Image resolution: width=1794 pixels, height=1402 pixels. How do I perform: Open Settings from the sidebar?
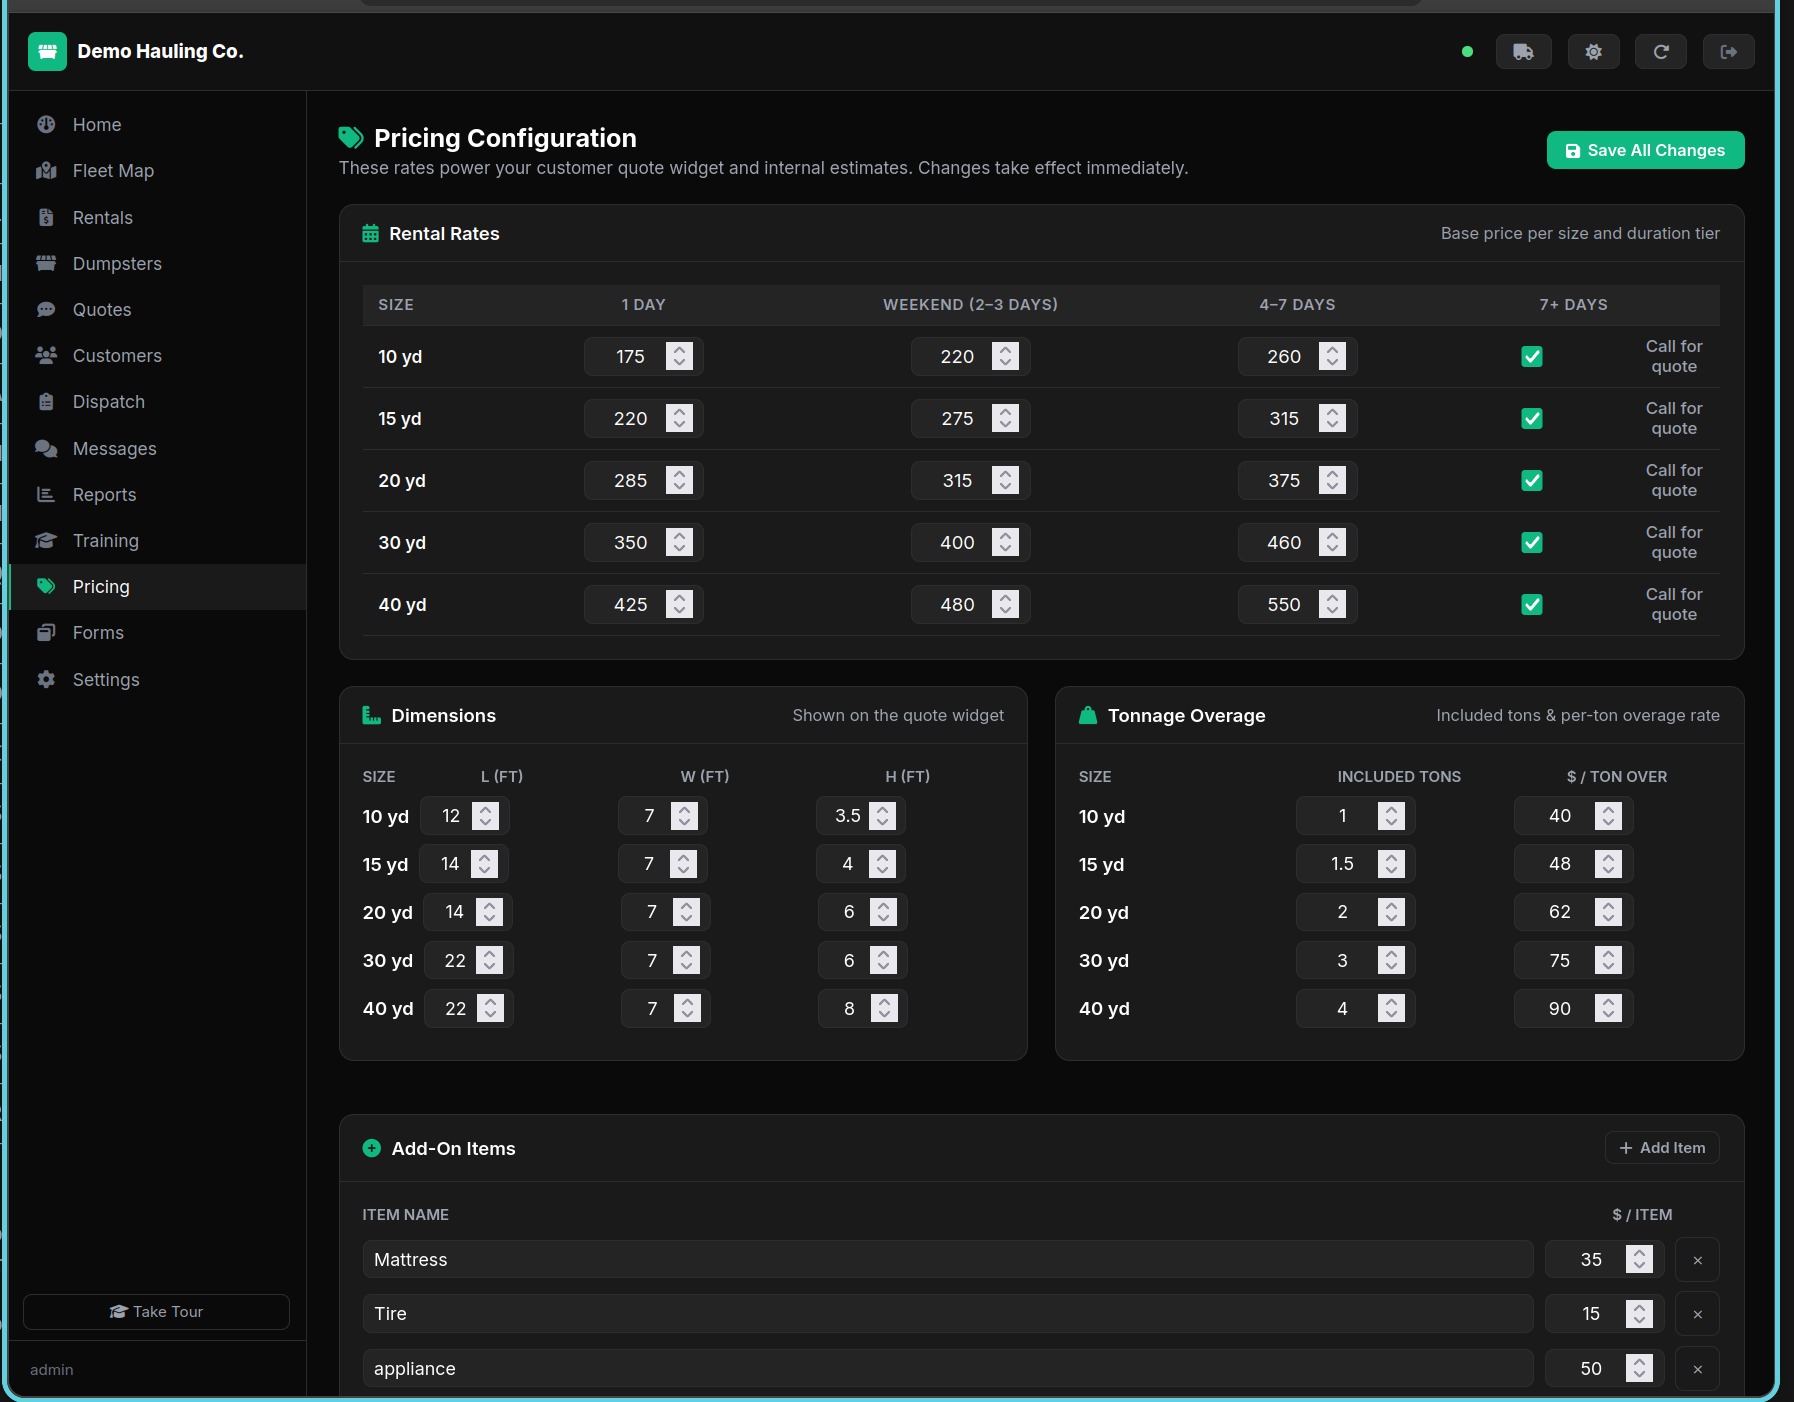point(105,679)
